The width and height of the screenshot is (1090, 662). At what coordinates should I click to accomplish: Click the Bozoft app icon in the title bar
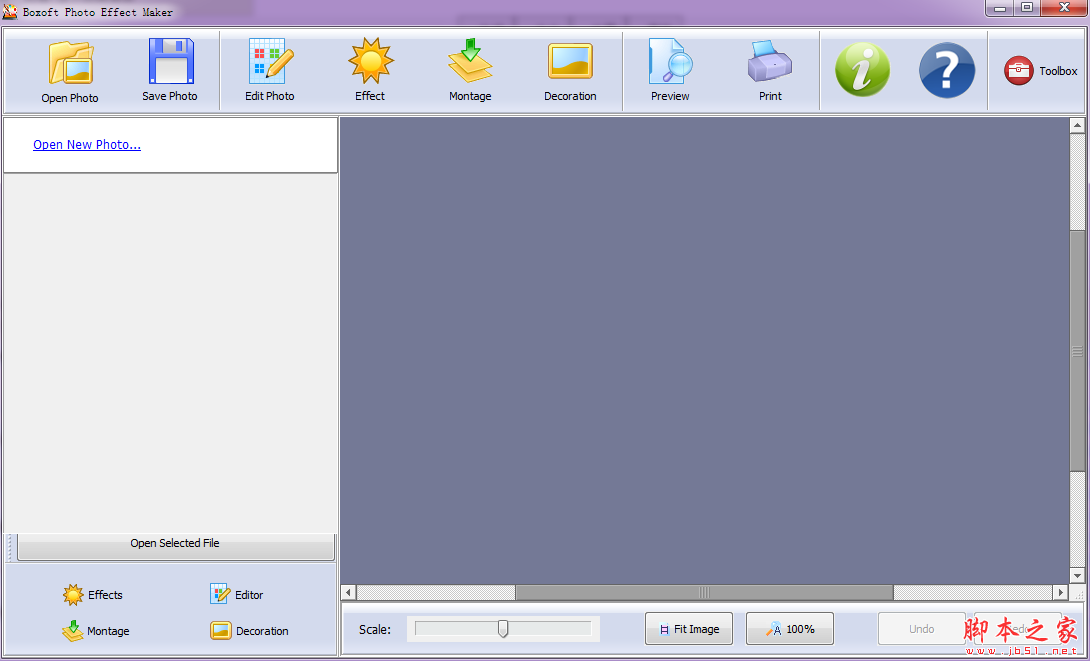pos(10,12)
